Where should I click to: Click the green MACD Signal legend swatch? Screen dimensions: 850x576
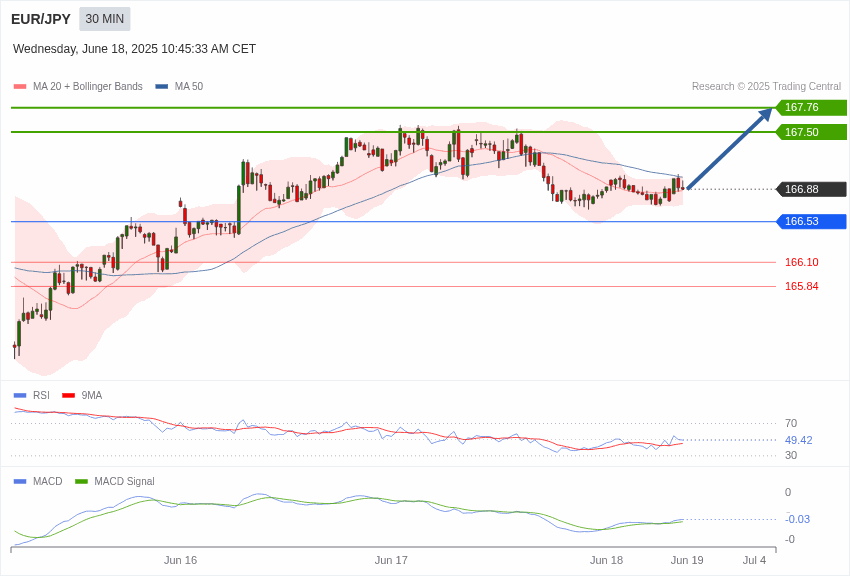81,481
